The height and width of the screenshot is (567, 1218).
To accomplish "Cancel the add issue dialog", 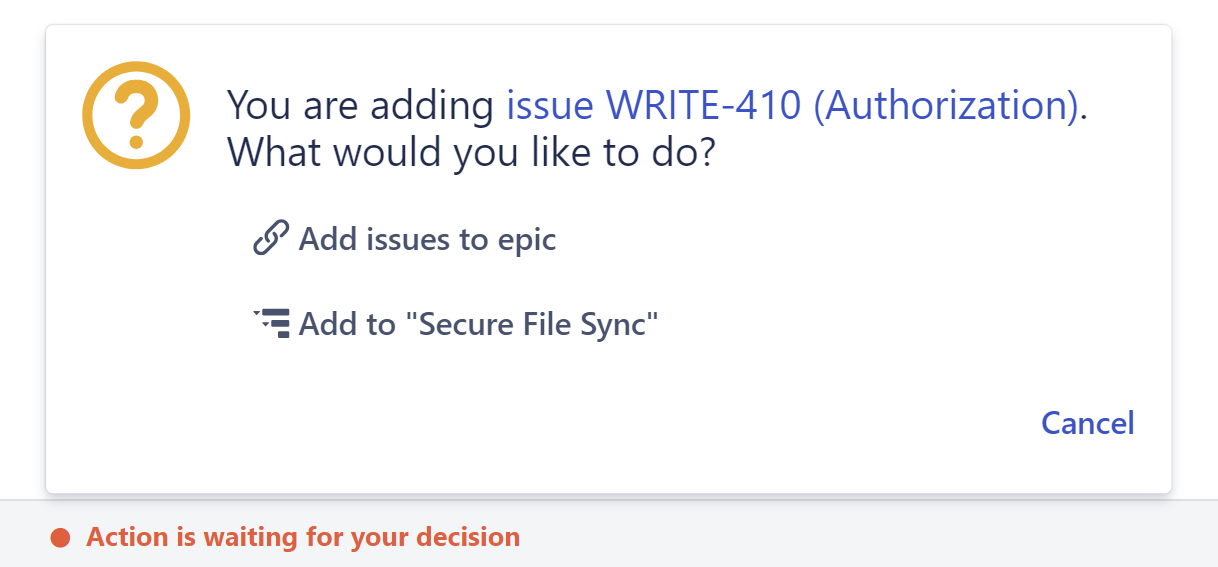I will pos(1087,423).
